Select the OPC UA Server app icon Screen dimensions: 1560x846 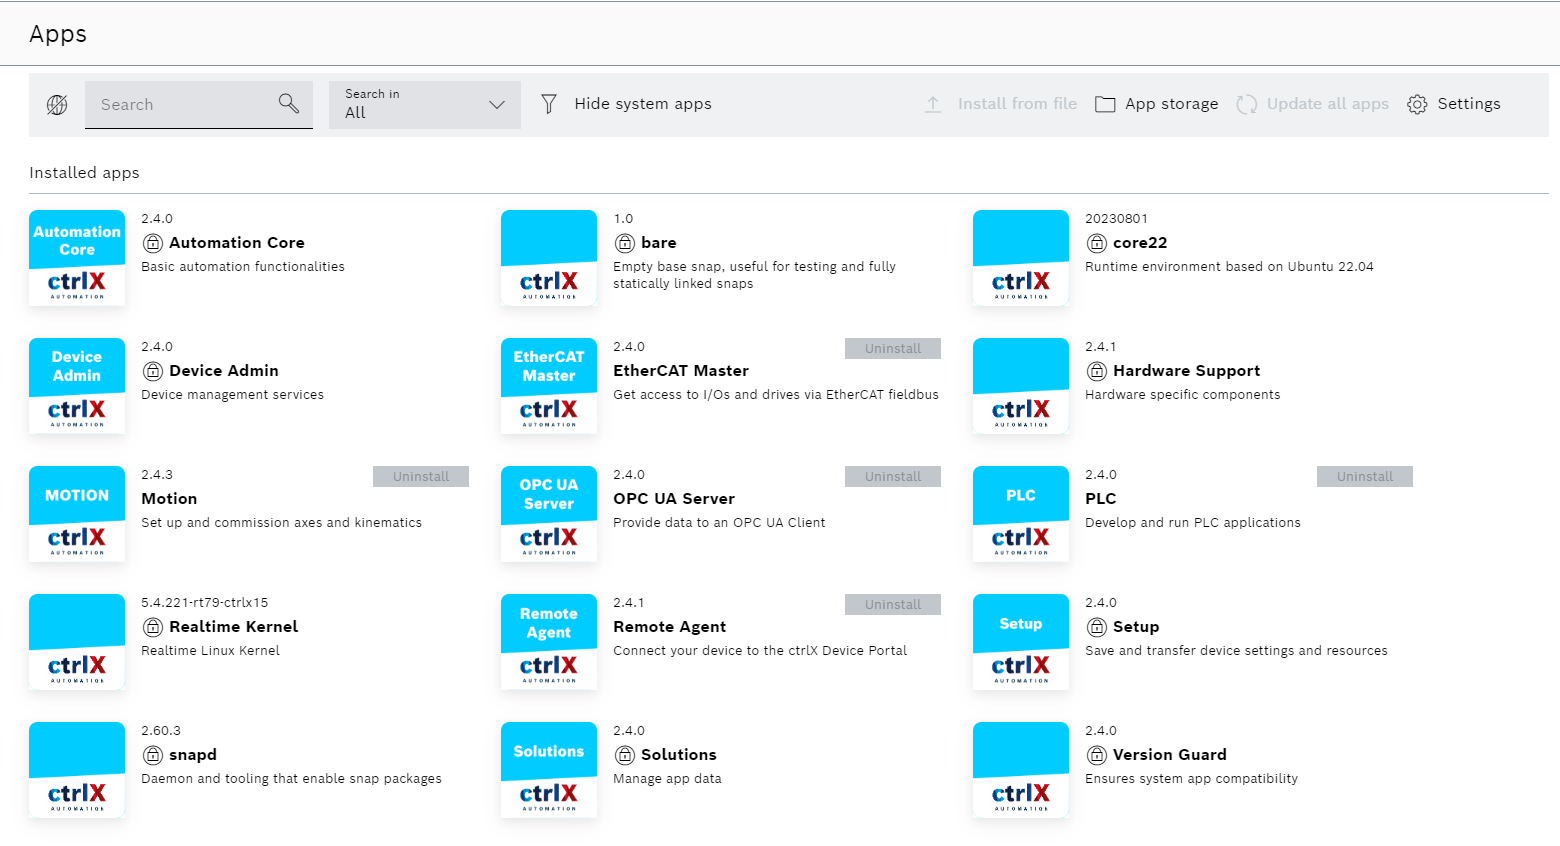(x=548, y=514)
